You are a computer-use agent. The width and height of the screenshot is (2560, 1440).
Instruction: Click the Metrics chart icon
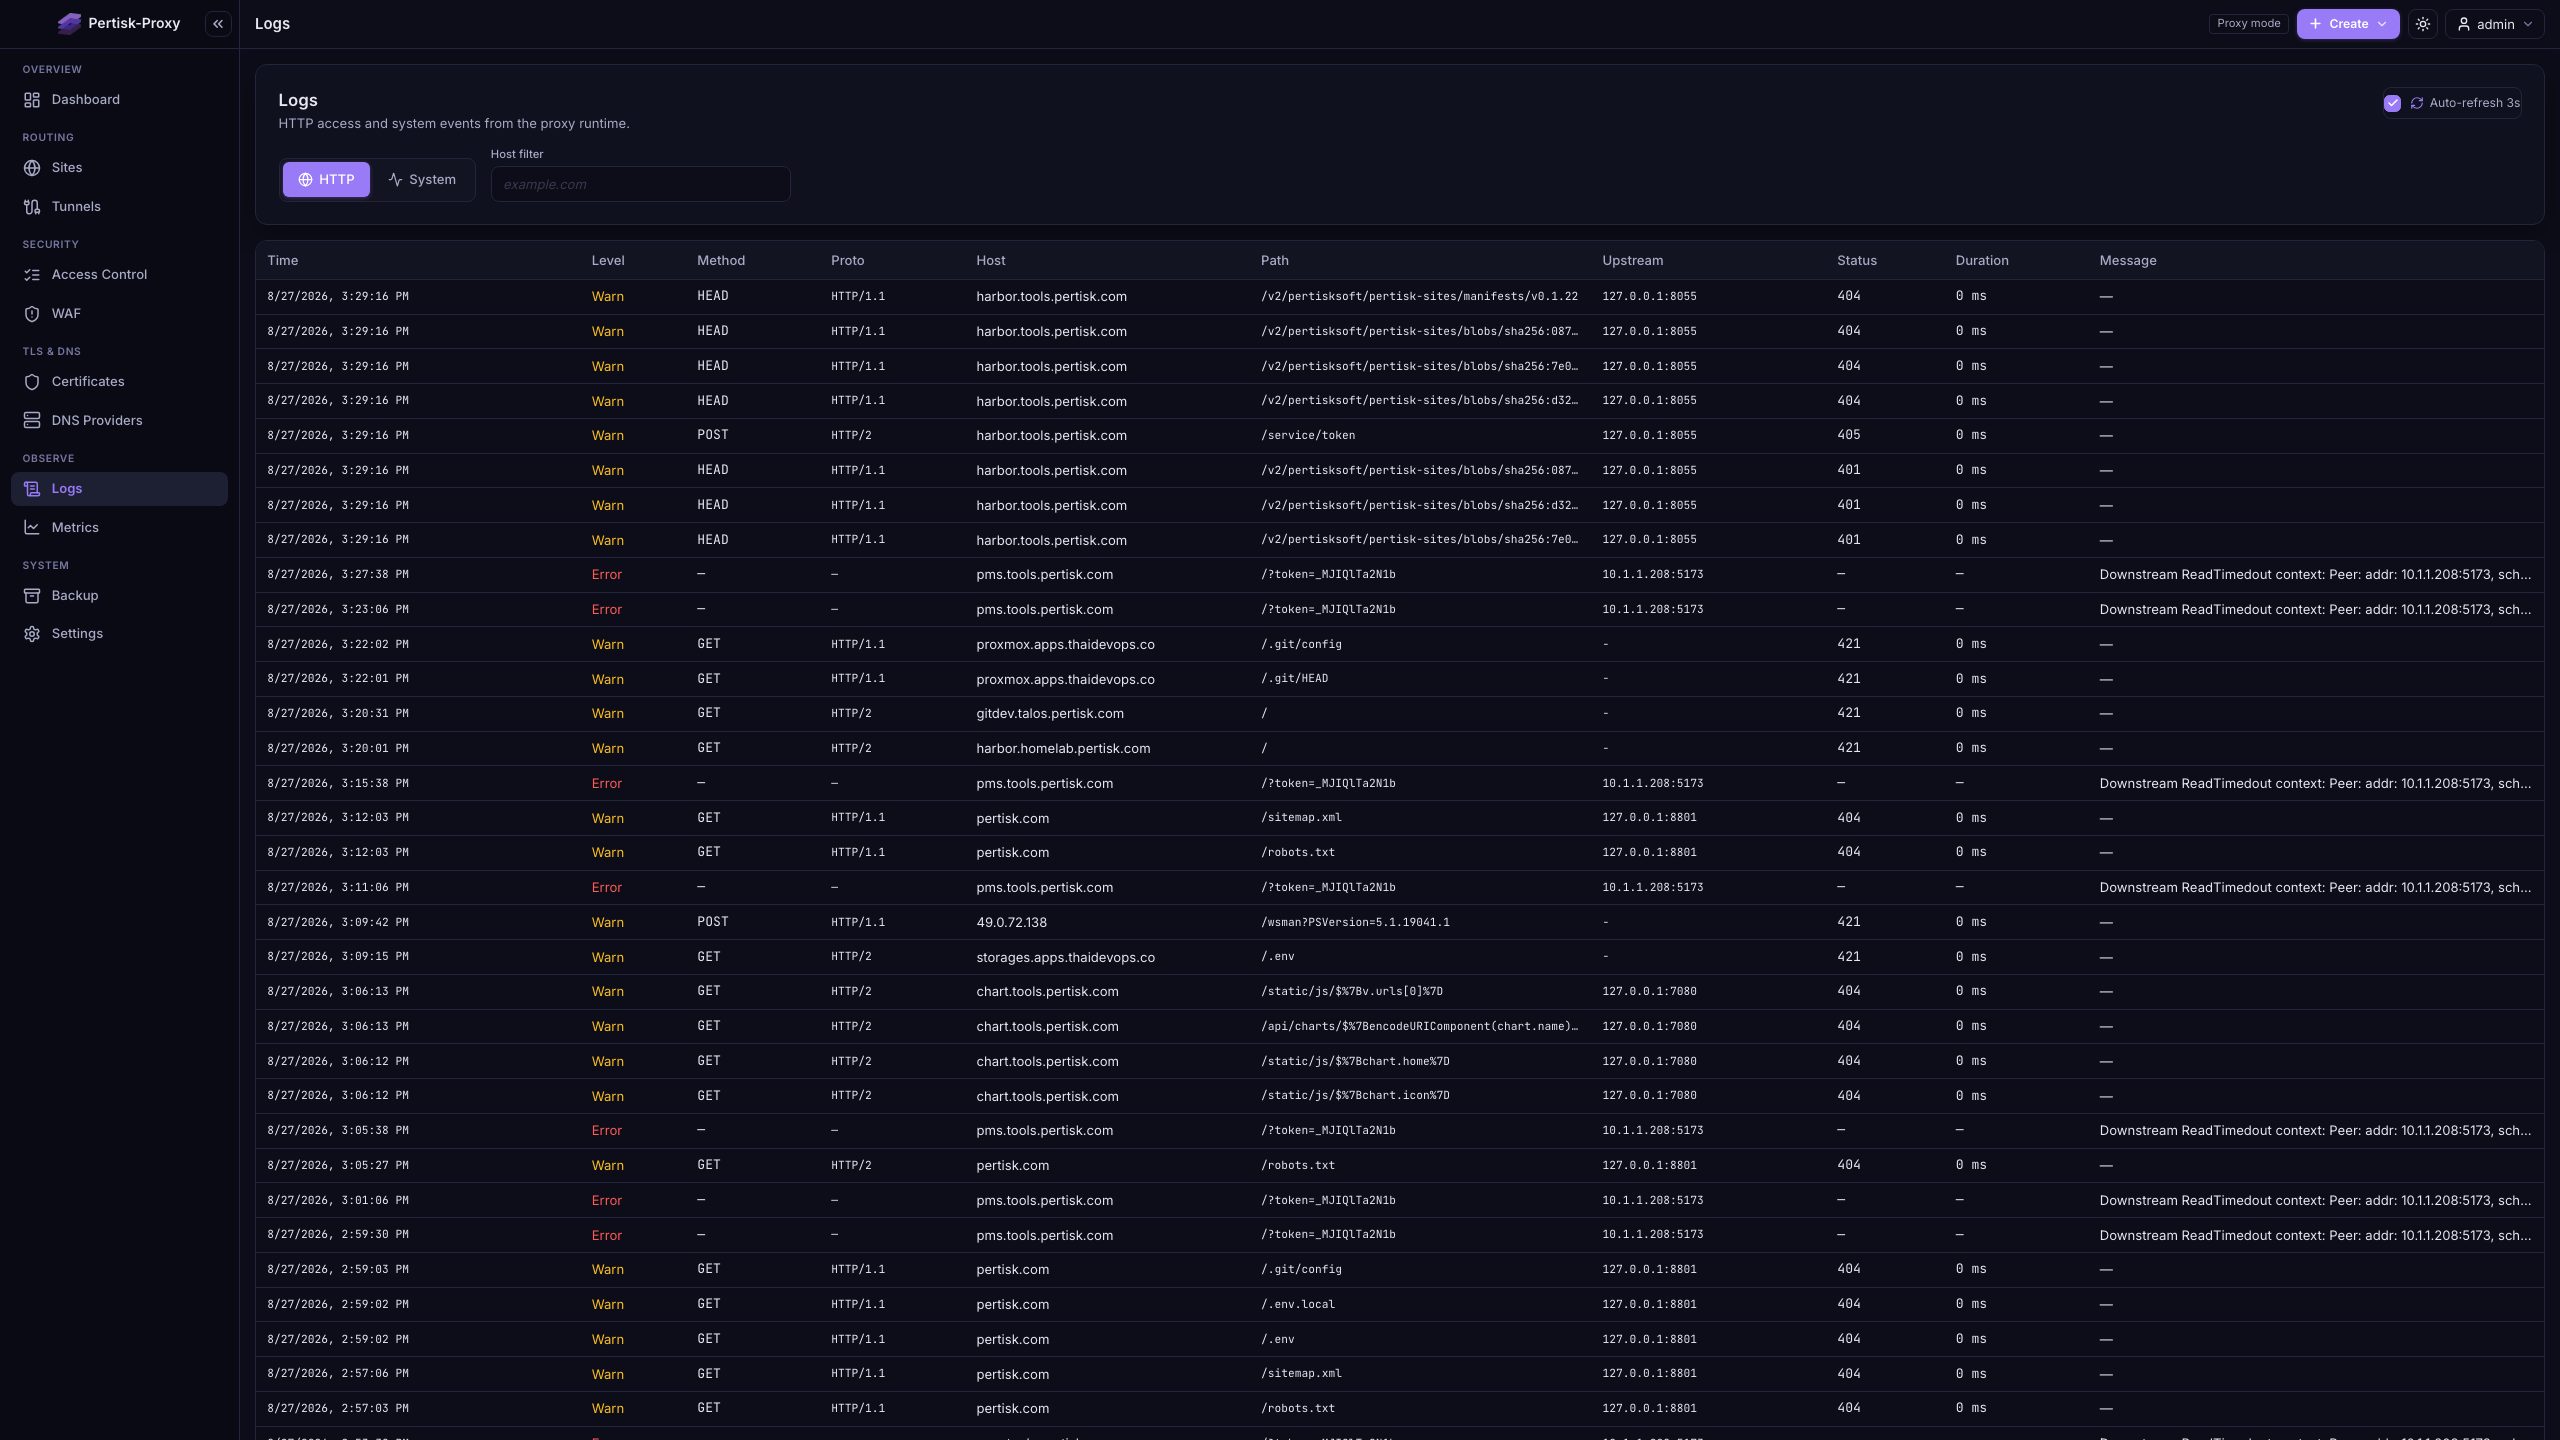pyautogui.click(x=32, y=528)
